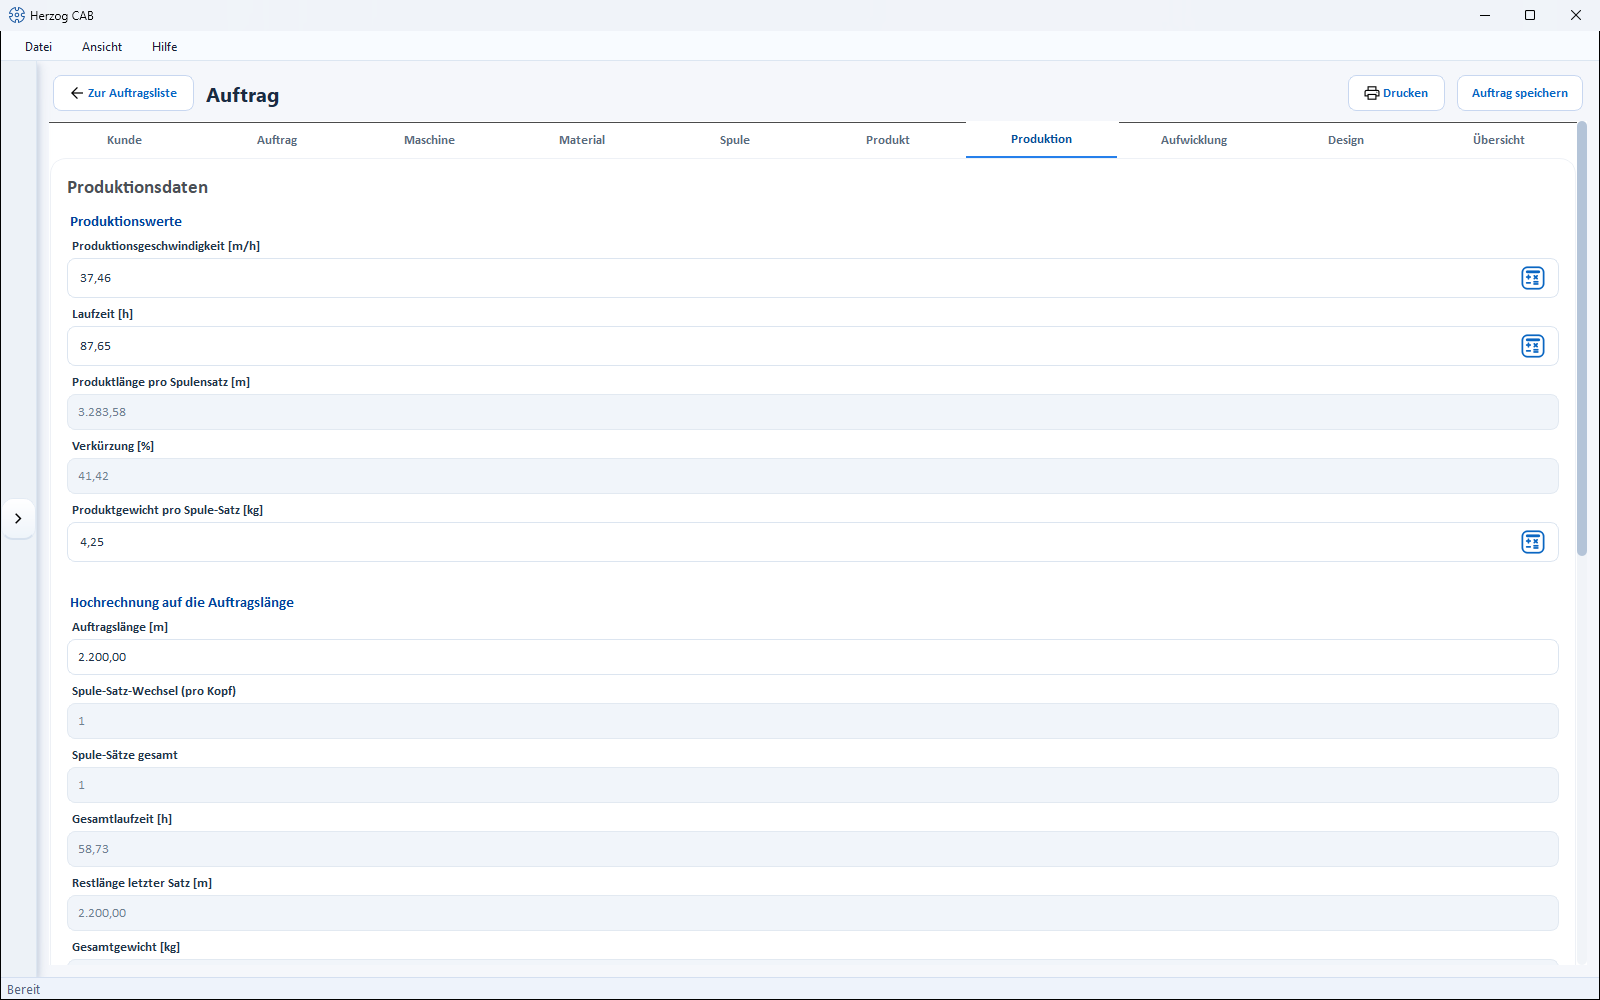The height and width of the screenshot is (1000, 1600).
Task: Open calculator for Laufzeit field
Action: tap(1532, 346)
